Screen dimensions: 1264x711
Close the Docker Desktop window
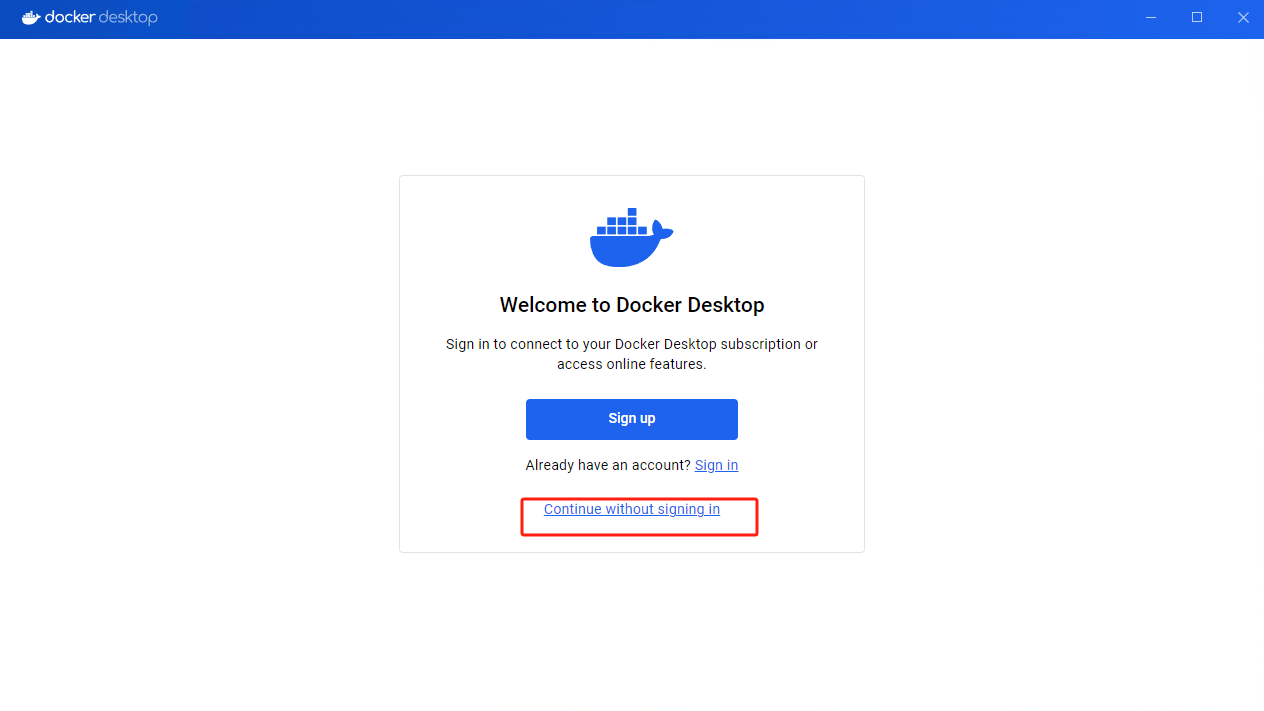pyautogui.click(x=1243, y=17)
